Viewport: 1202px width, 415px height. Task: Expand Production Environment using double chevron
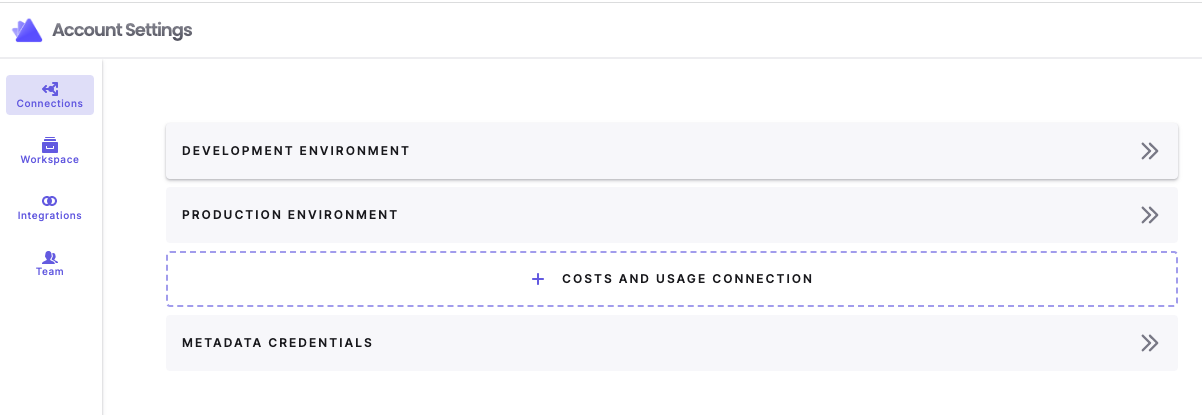(x=1149, y=215)
